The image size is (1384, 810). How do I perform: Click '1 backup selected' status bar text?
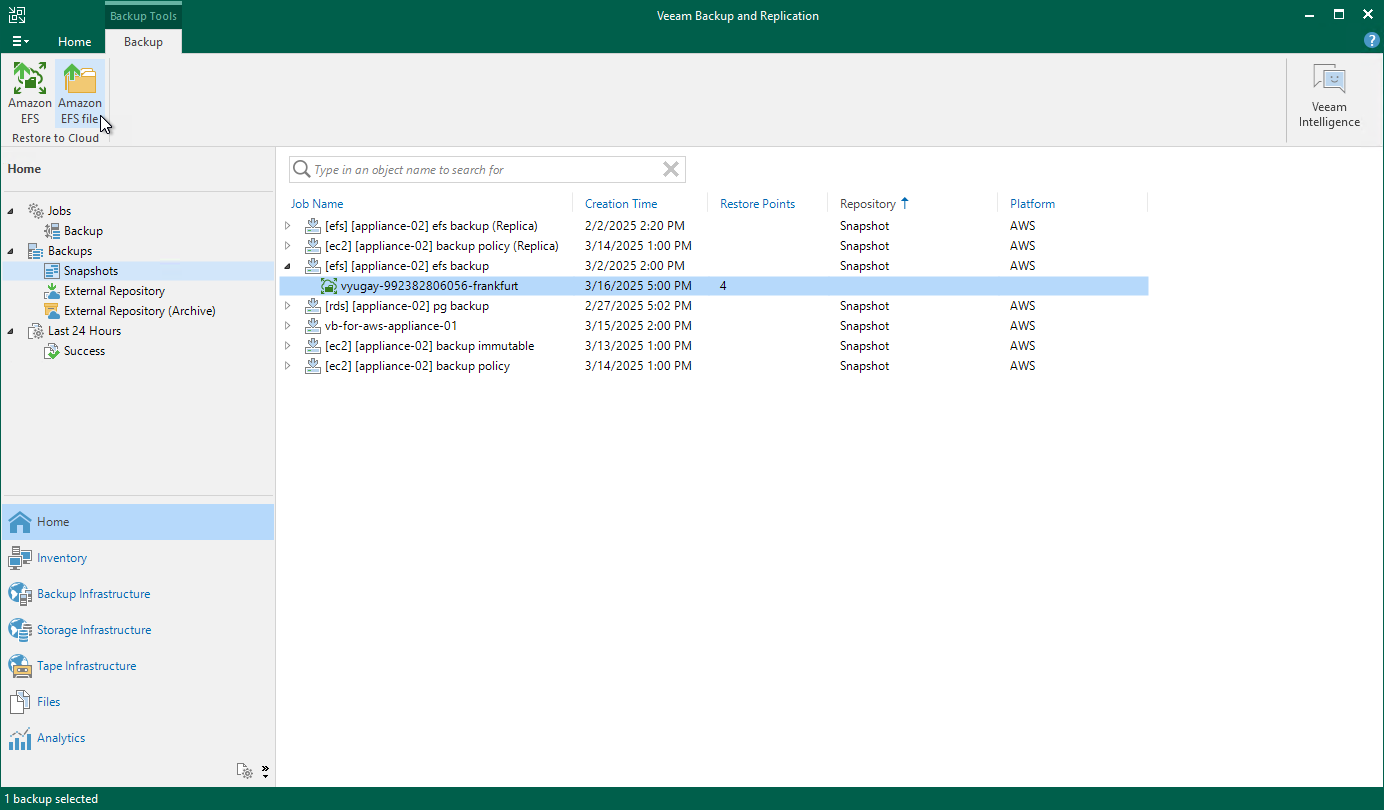coord(52,799)
